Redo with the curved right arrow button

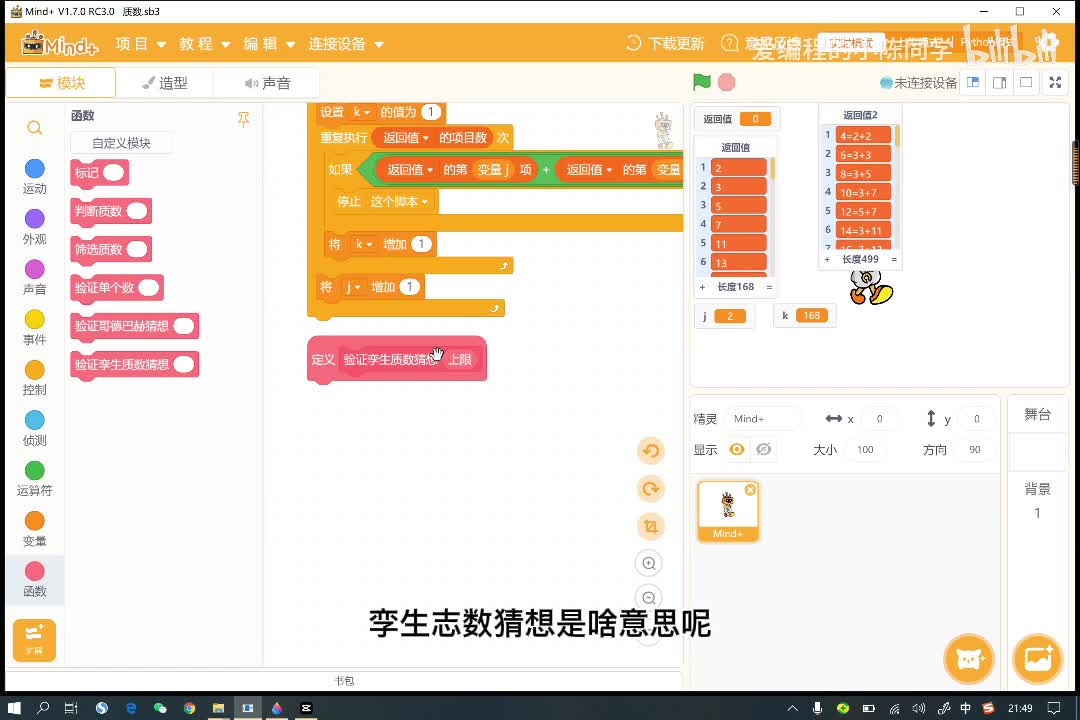(650, 488)
